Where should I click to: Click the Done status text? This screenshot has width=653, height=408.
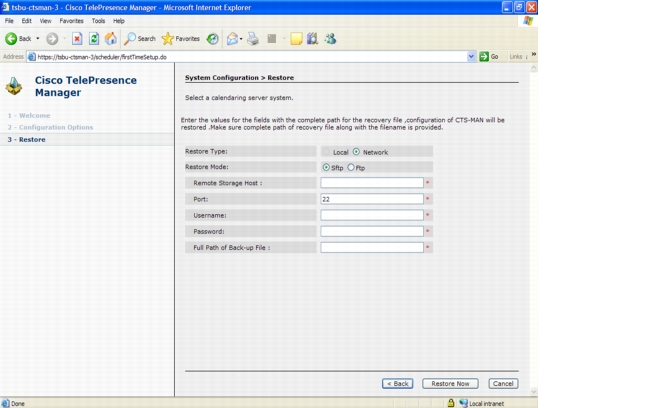click(x=18, y=403)
